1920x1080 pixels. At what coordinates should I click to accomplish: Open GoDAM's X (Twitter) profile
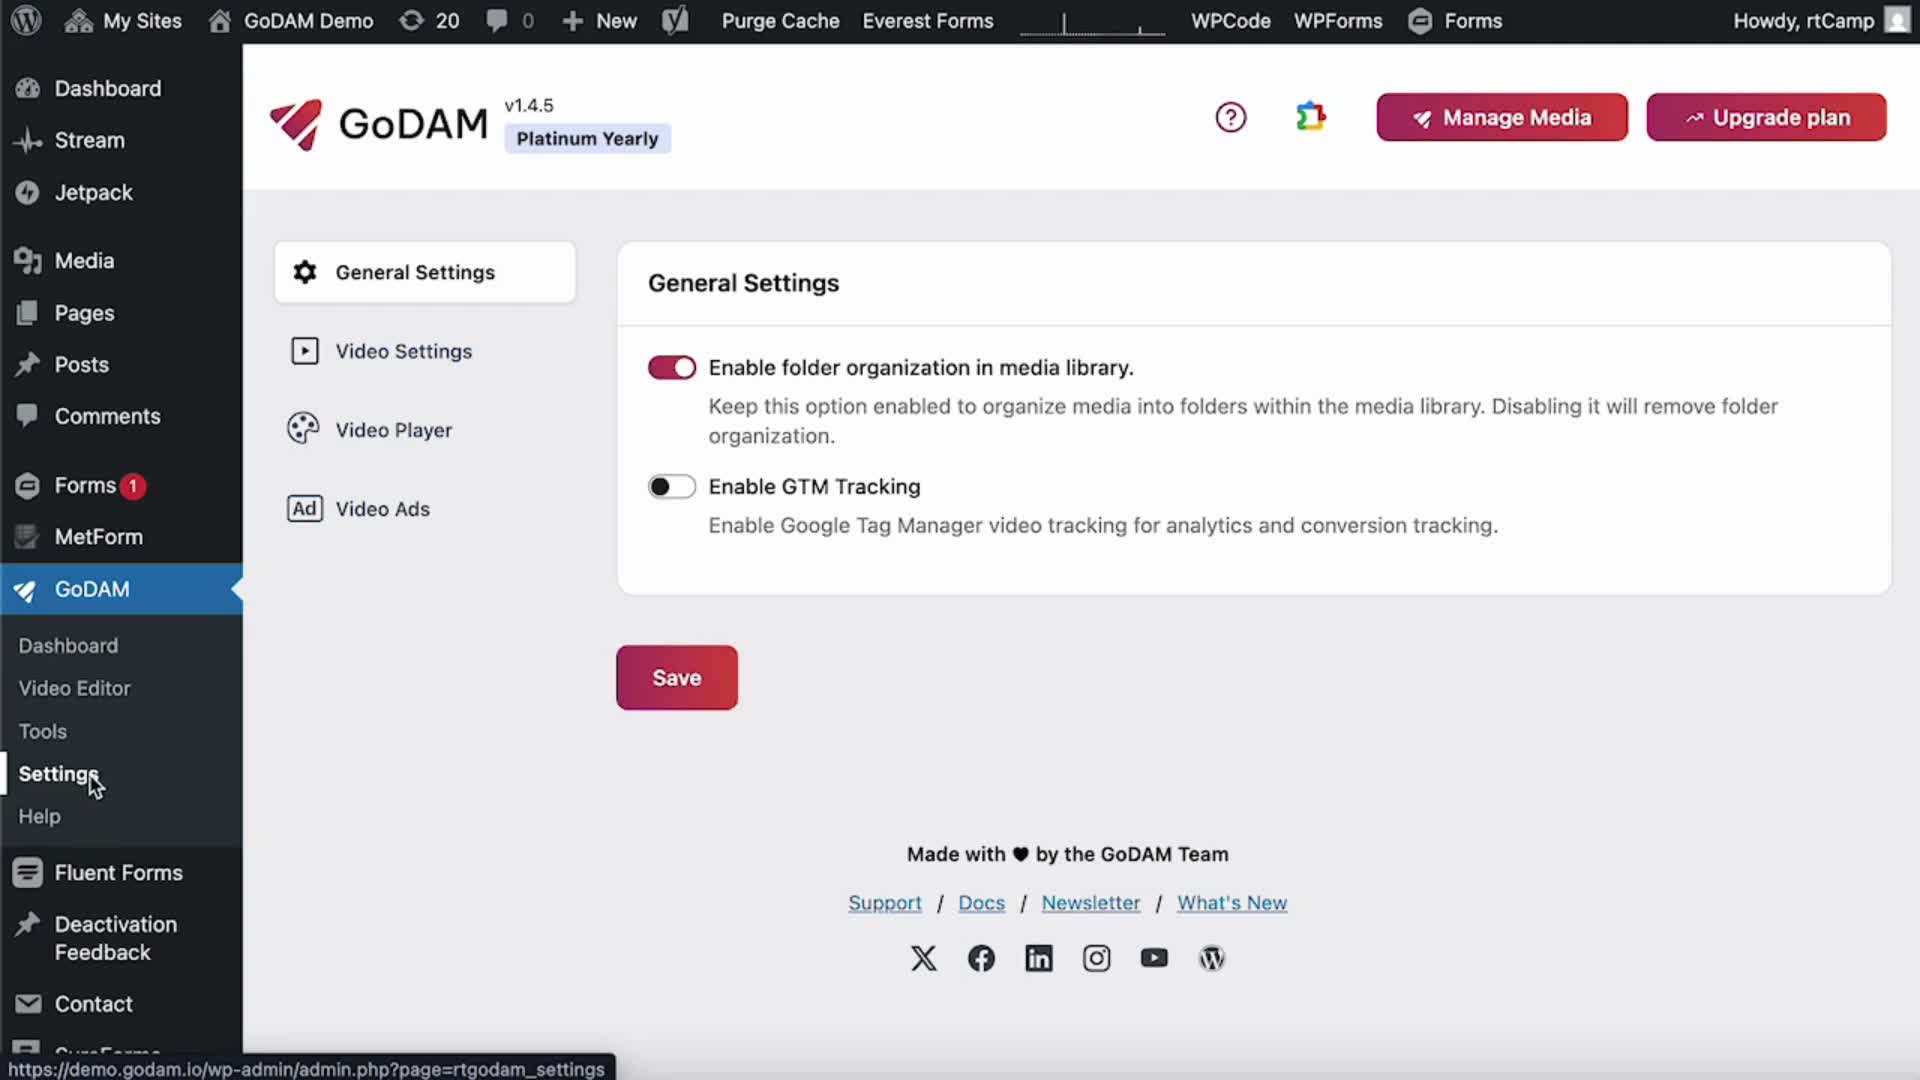point(924,958)
